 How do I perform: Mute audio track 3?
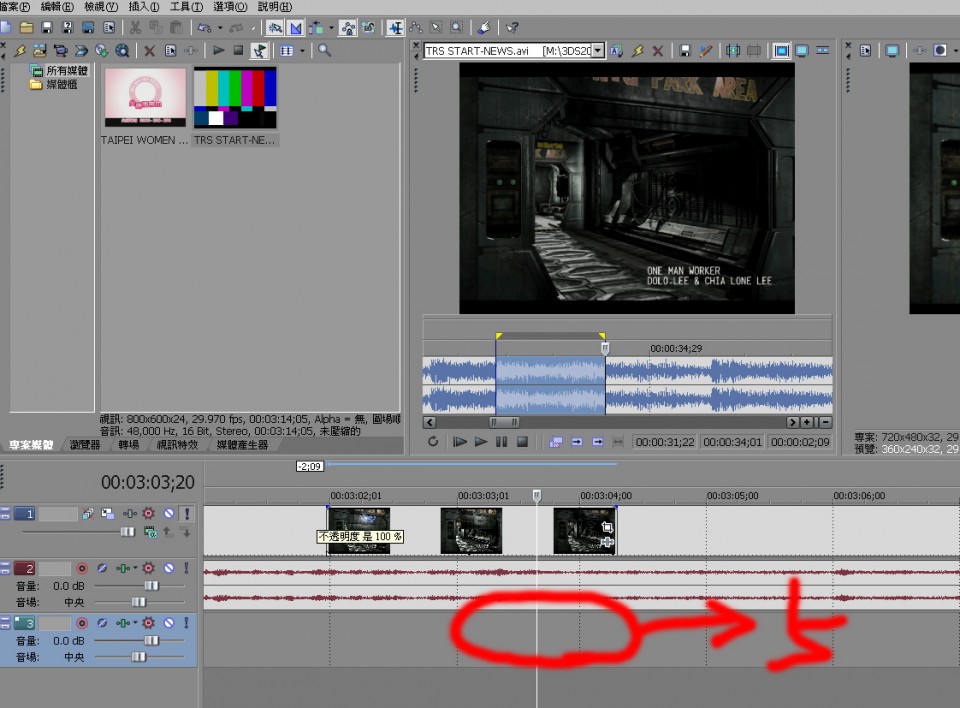tap(168, 624)
